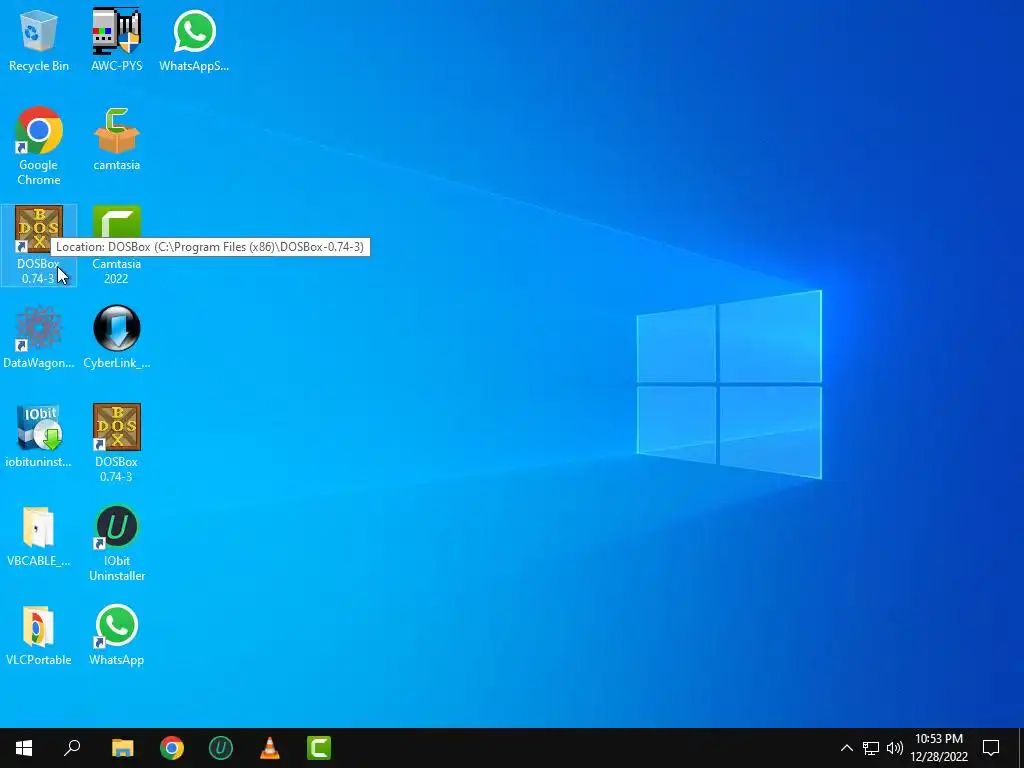Screen dimensions: 1024x768
Task: Launch Chrome from the taskbar
Action: 172,748
